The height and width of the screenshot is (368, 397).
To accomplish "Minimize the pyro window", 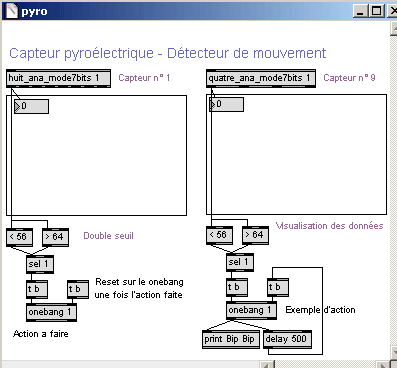I will pyautogui.click(x=360, y=12).
